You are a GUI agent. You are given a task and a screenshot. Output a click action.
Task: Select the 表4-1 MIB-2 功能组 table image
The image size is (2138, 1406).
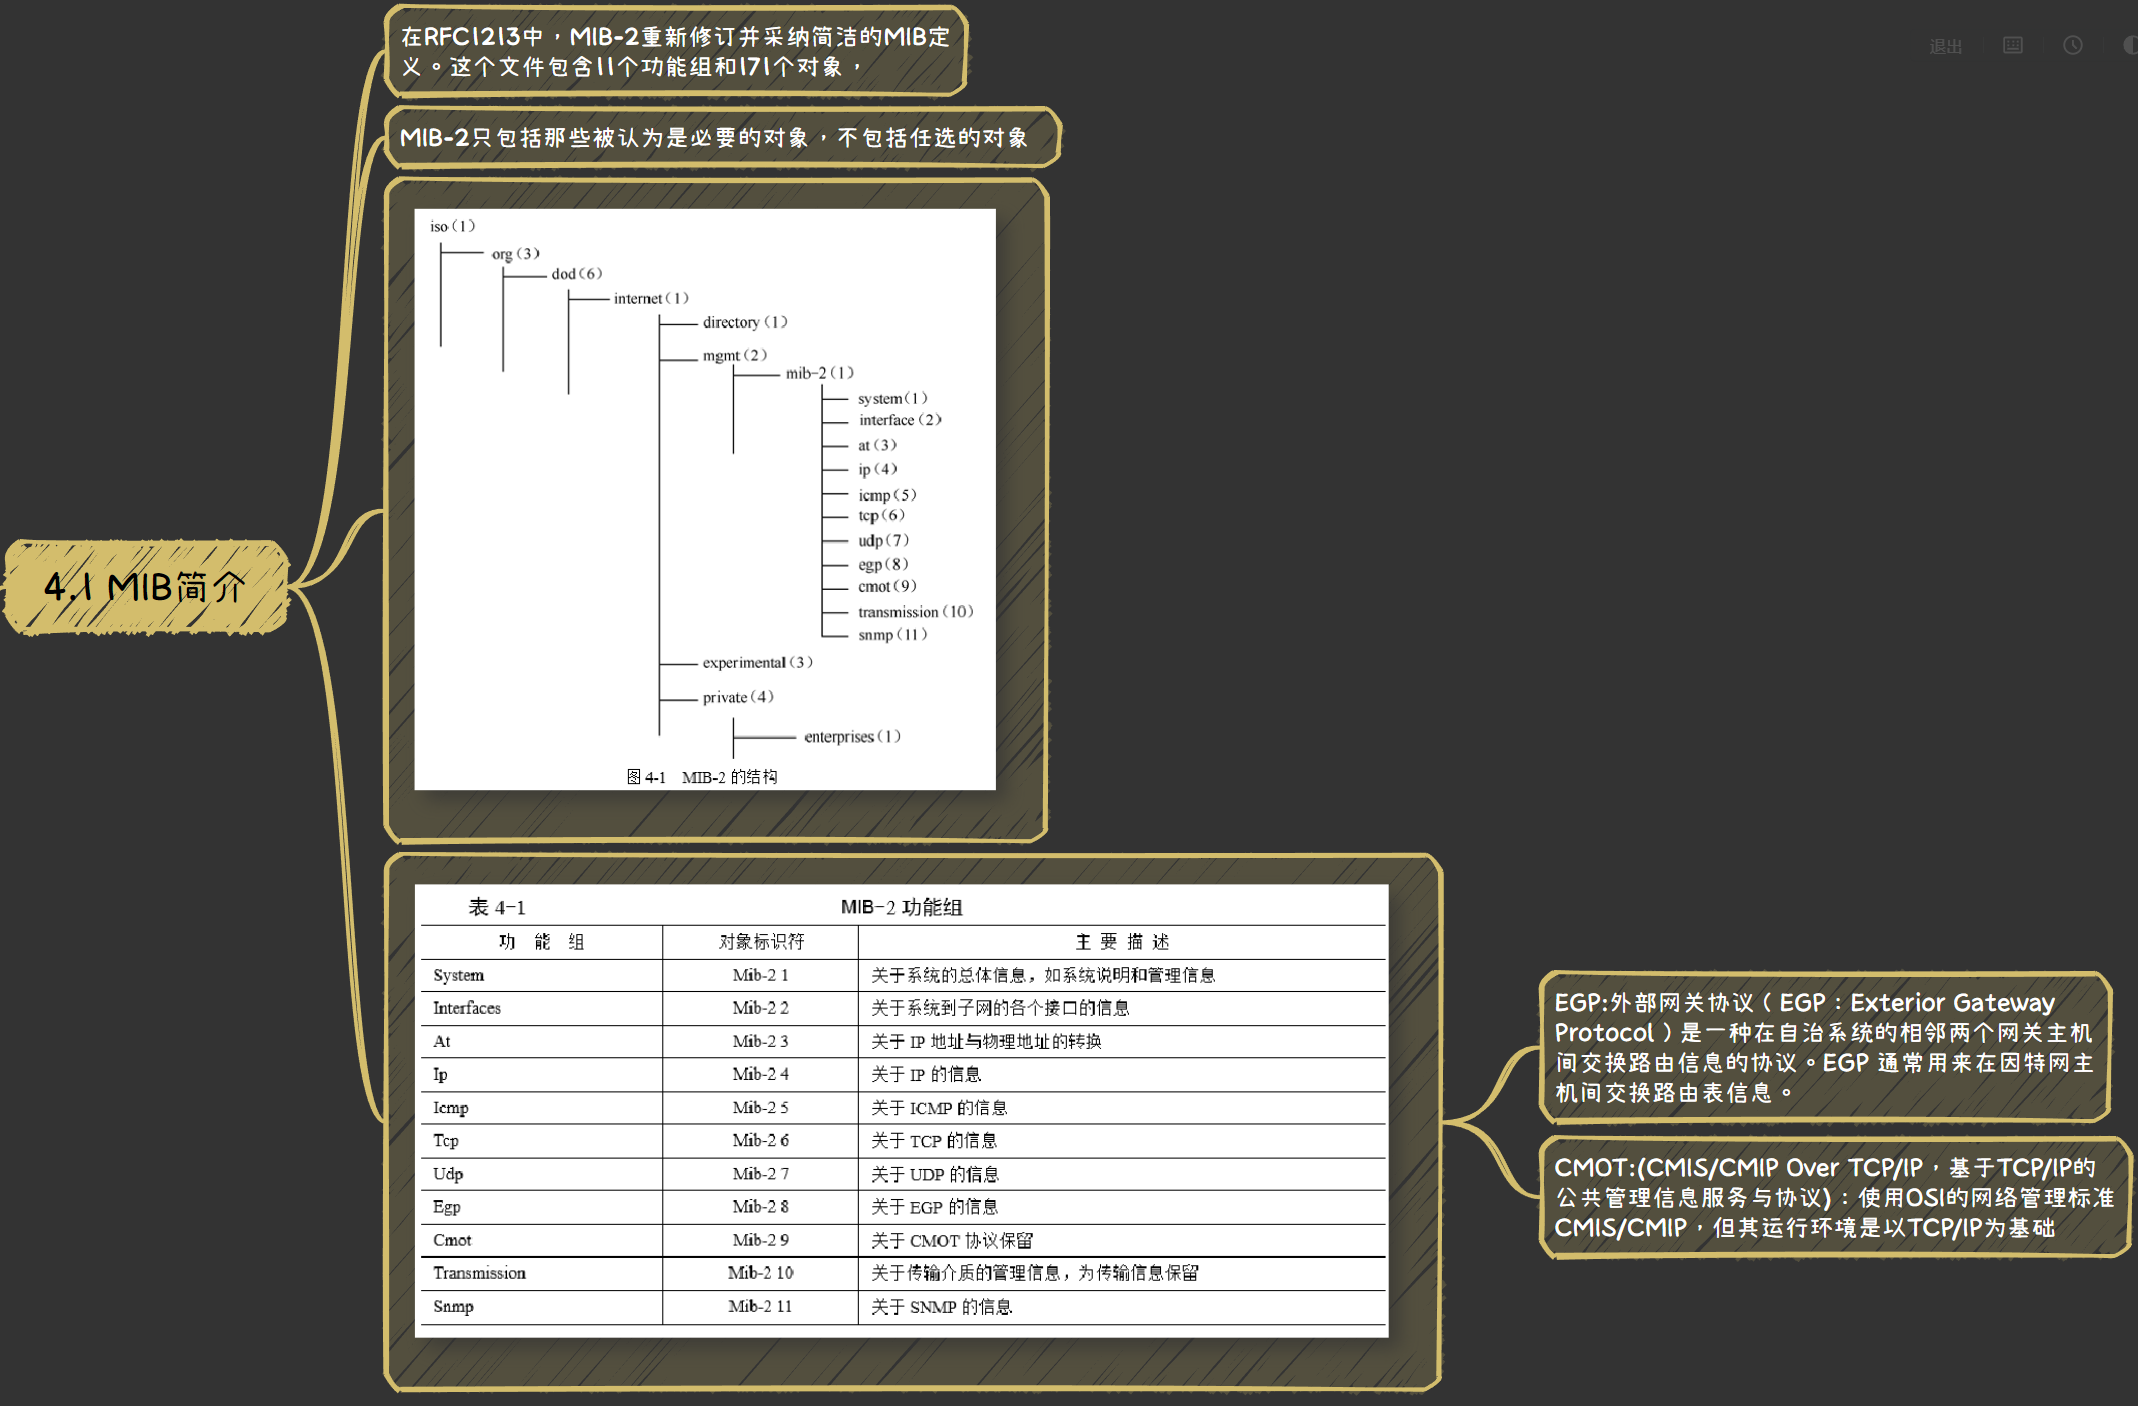901,1110
